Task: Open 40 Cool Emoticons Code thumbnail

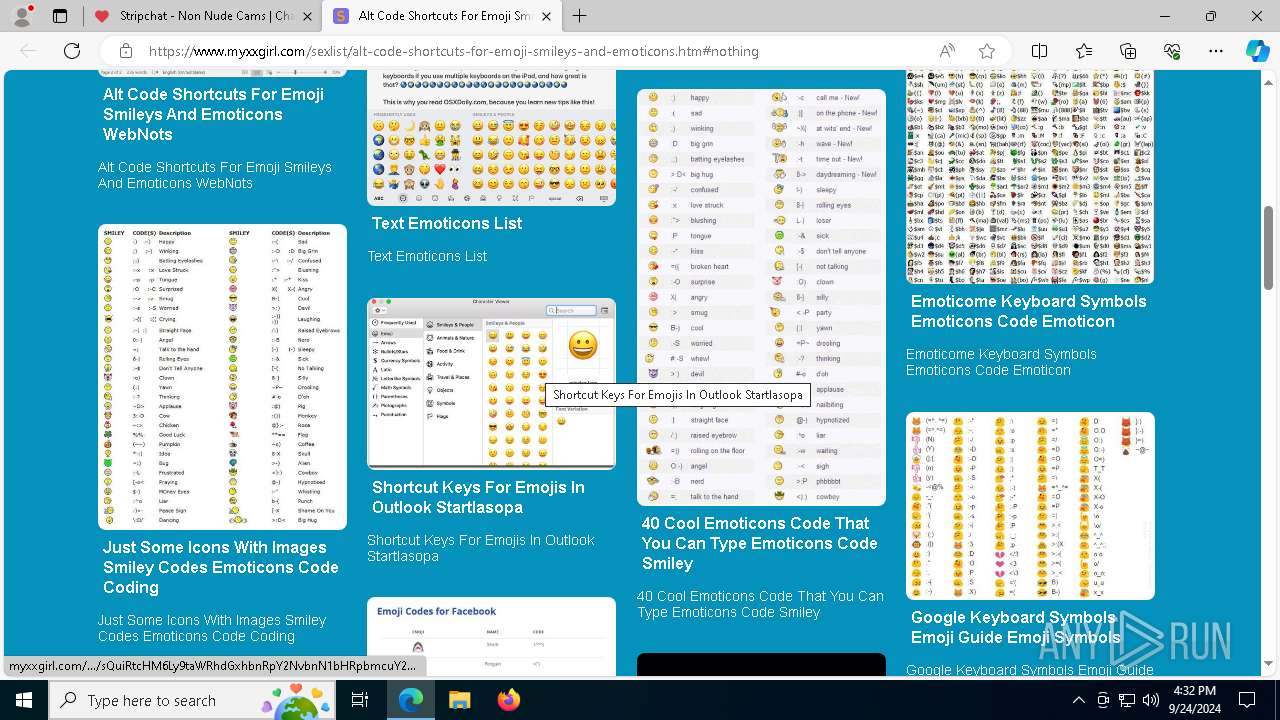Action: click(761, 297)
